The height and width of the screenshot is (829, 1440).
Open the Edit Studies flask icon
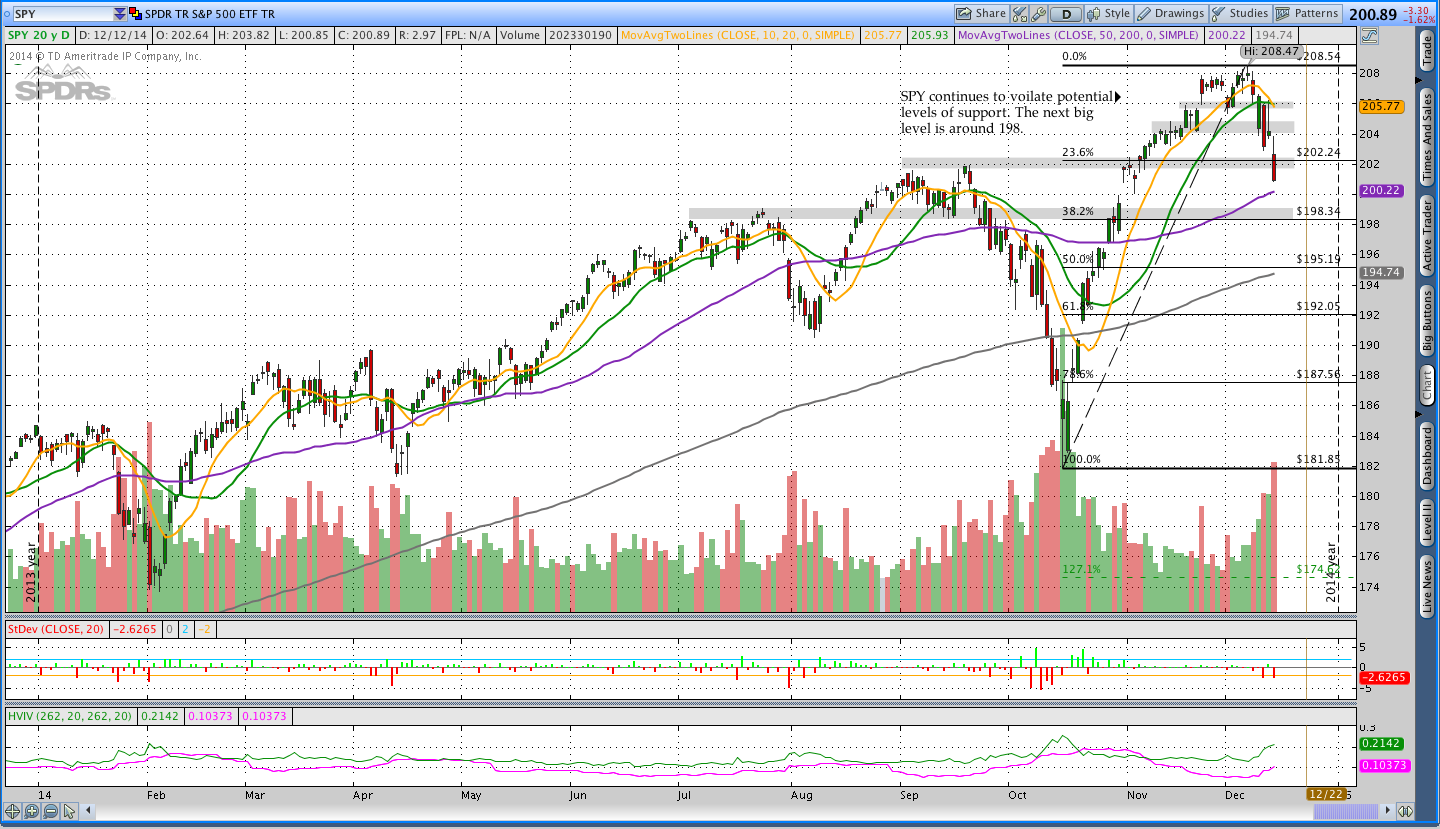[x=1019, y=13]
